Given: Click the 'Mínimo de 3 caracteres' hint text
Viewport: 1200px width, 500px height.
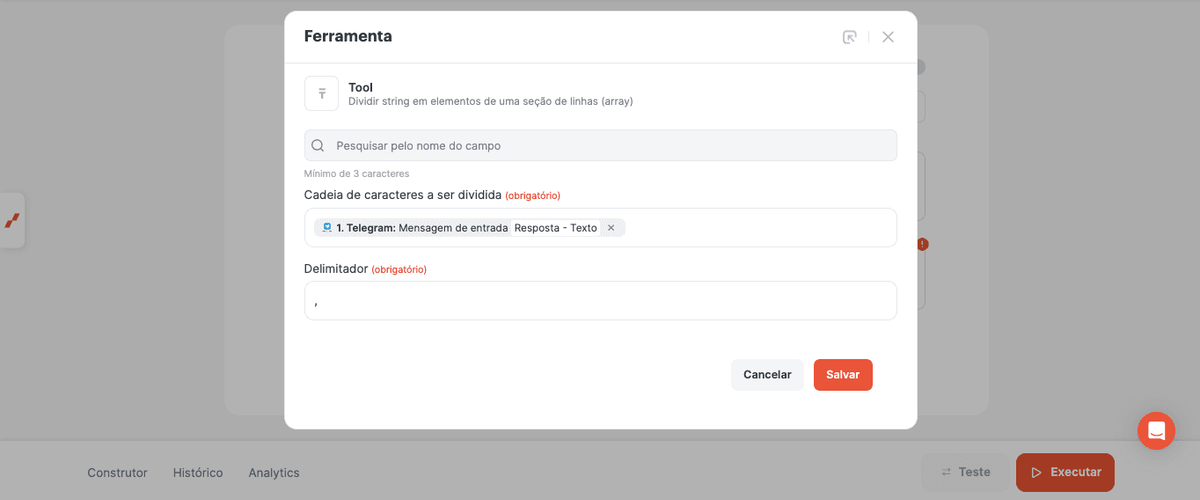Looking at the screenshot, I should [x=356, y=174].
